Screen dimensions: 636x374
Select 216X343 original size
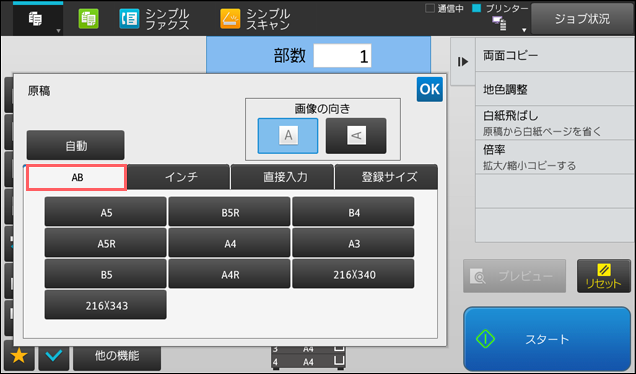tap(105, 305)
